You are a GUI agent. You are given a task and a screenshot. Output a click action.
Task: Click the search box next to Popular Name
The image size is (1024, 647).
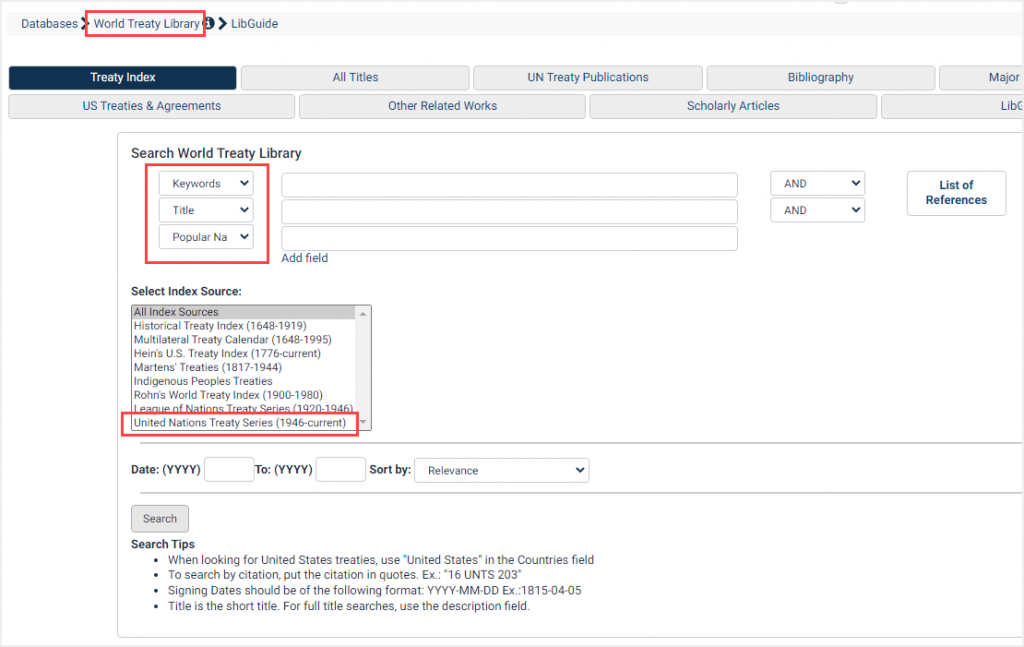click(x=509, y=238)
